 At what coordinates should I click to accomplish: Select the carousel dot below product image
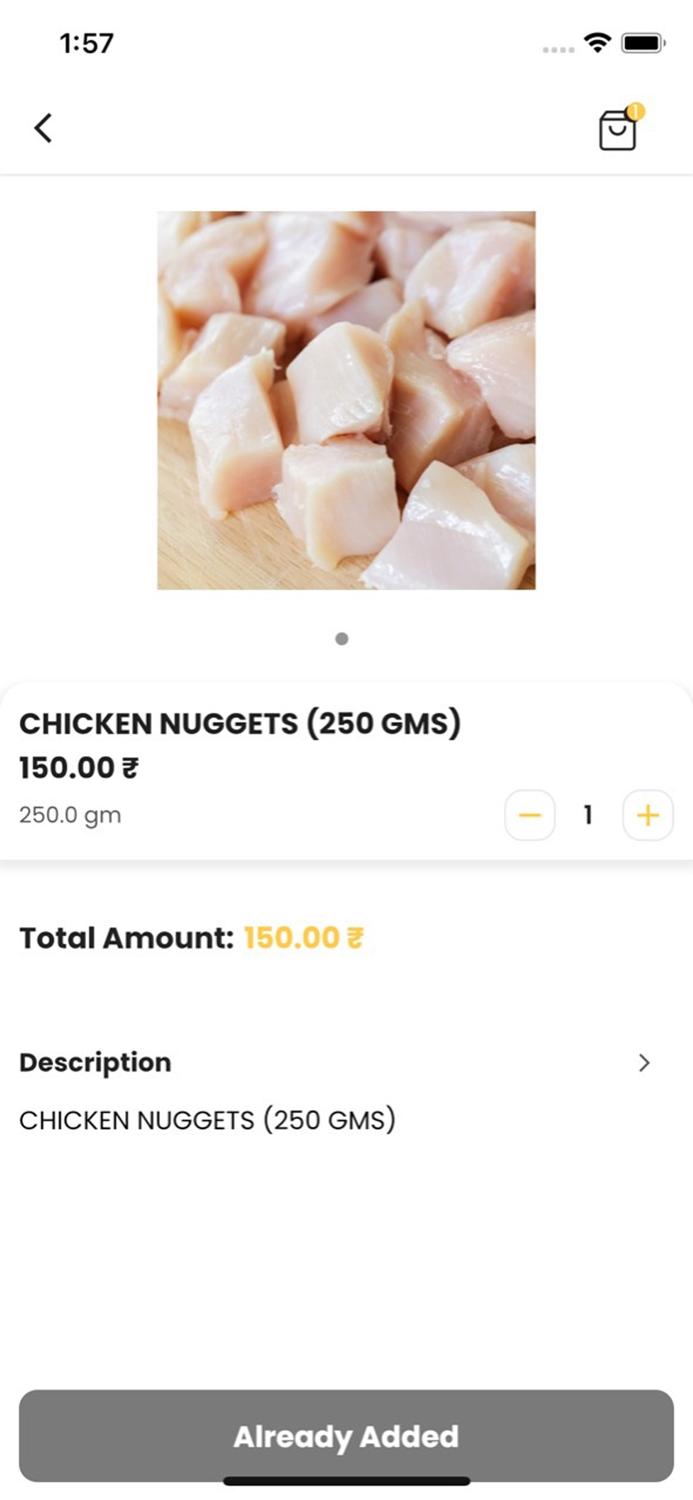coord(341,638)
